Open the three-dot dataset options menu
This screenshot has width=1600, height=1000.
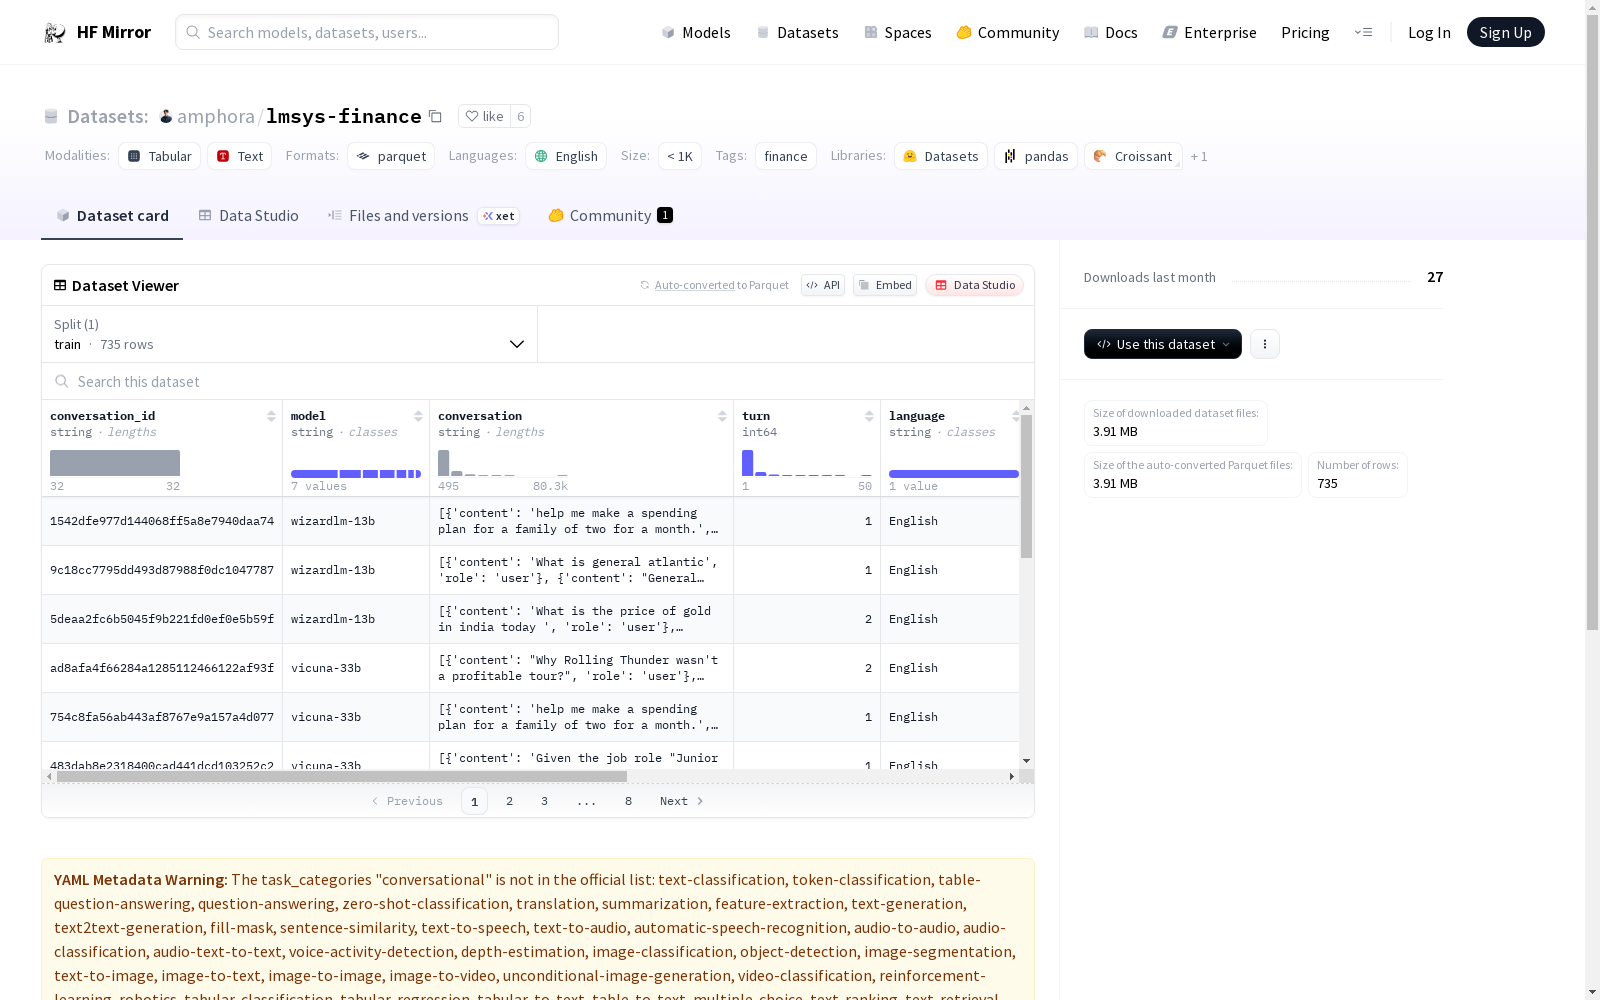1265,344
